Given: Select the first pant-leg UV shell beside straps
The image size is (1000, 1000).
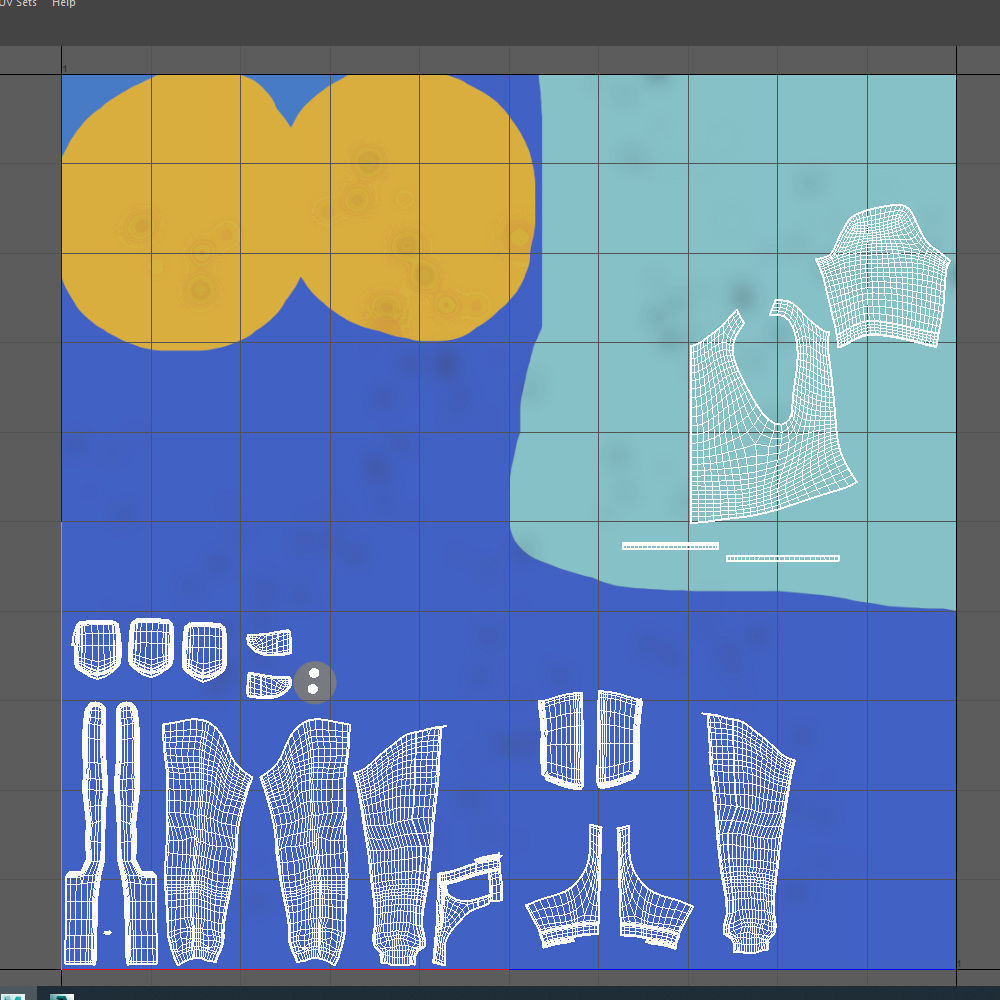Looking at the screenshot, I should pos(204,841).
